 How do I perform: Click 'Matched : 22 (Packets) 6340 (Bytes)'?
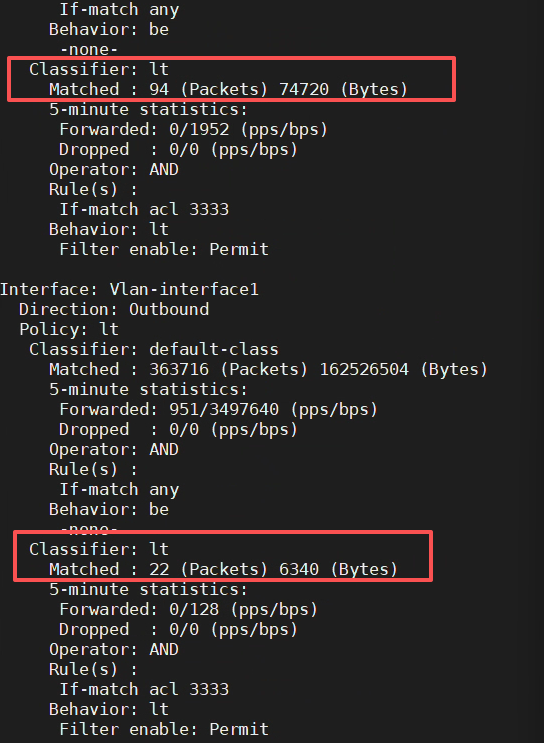click(223, 569)
